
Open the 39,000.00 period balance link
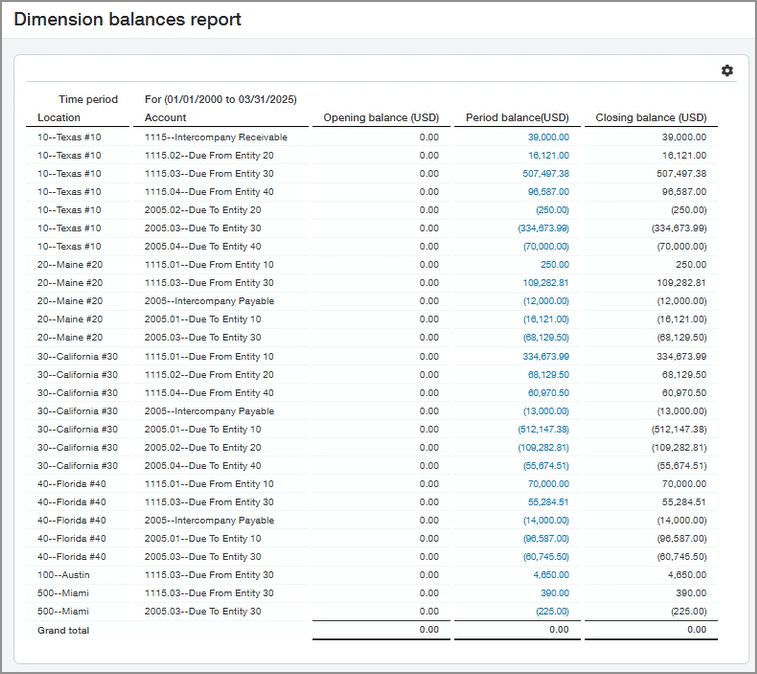(548, 137)
